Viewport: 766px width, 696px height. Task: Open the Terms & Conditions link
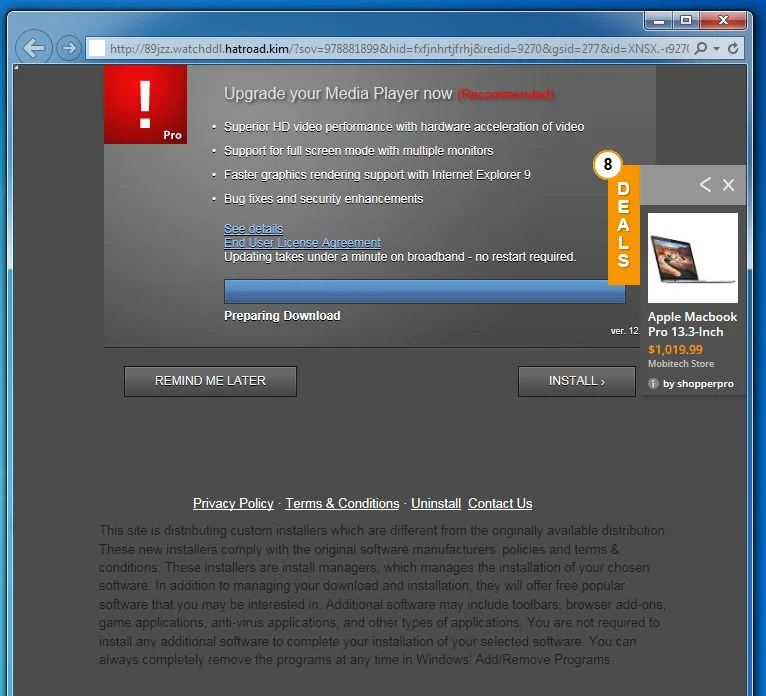(342, 504)
